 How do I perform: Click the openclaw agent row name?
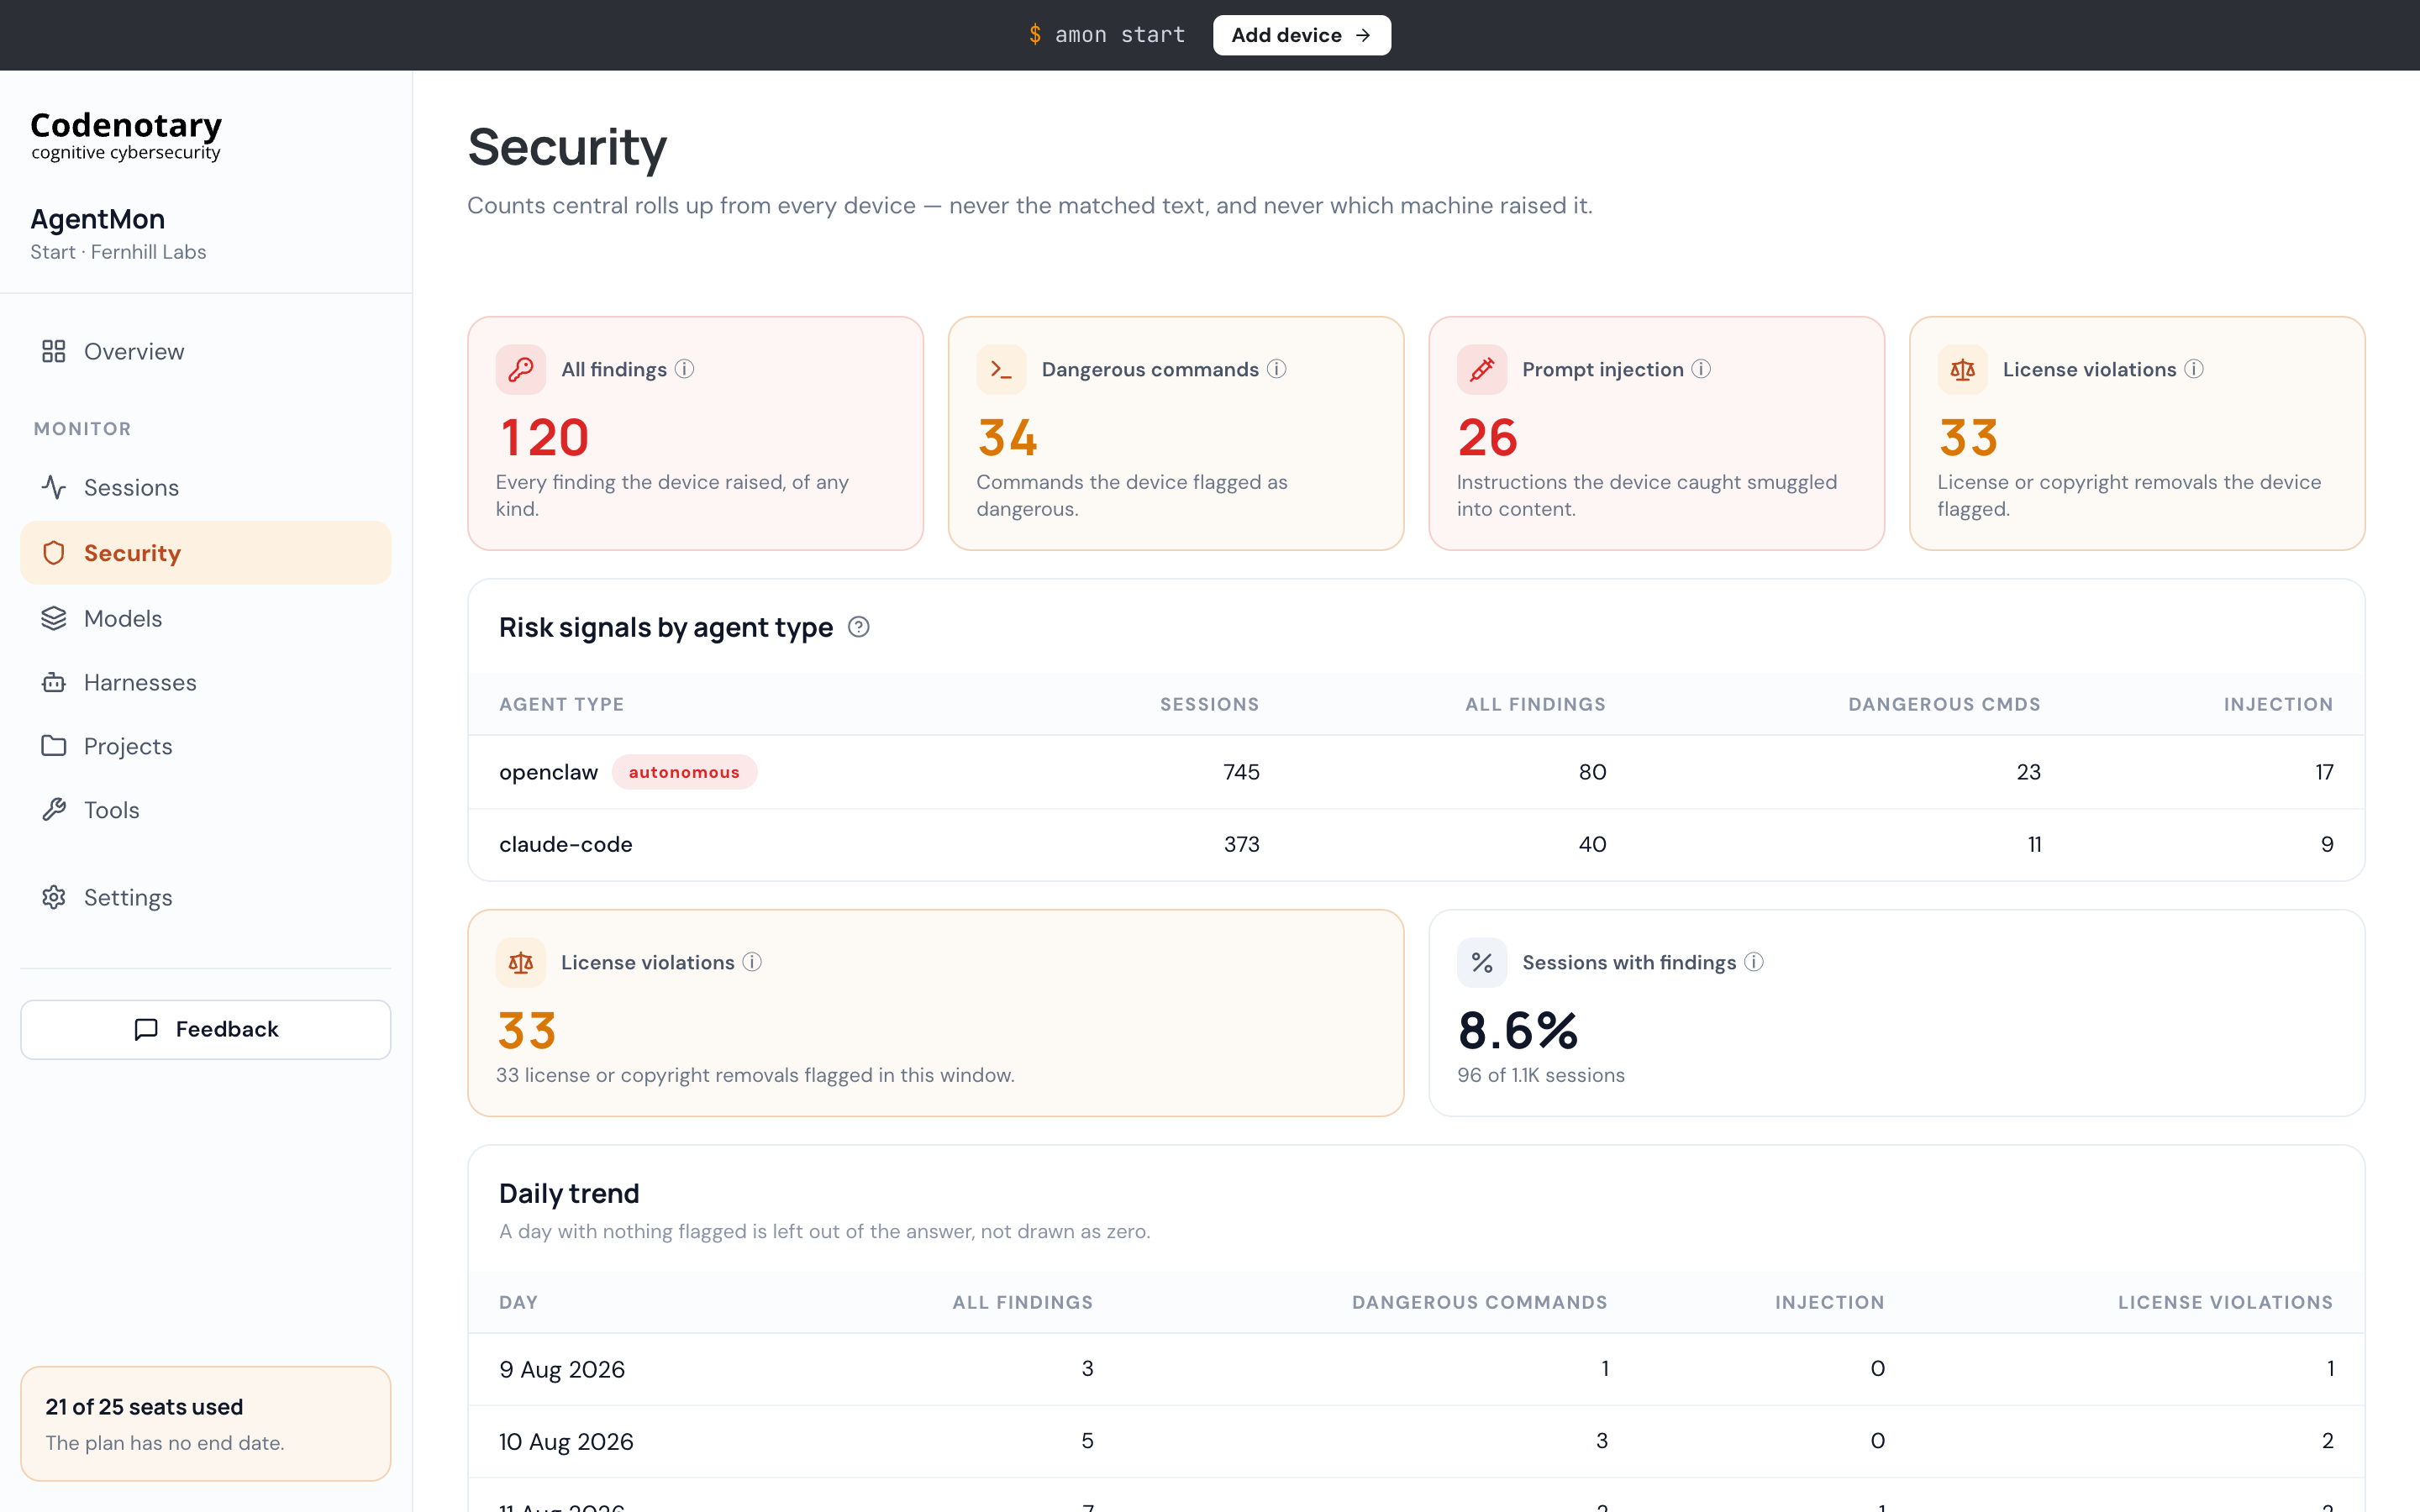[548, 772]
